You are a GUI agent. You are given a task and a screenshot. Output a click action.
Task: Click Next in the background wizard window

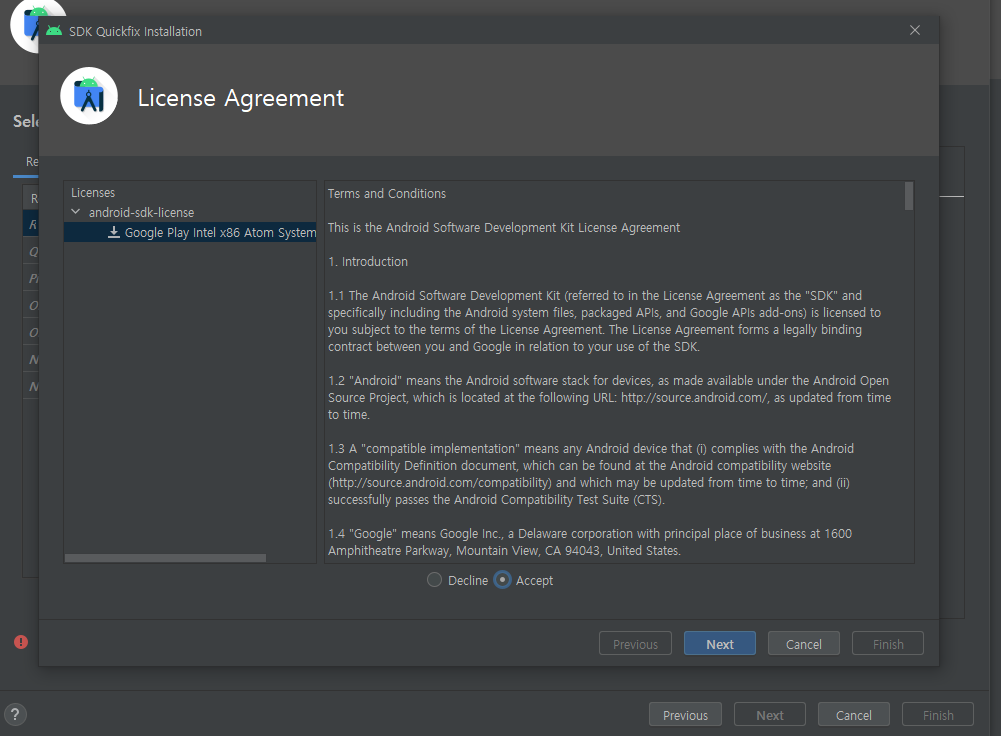click(769, 715)
